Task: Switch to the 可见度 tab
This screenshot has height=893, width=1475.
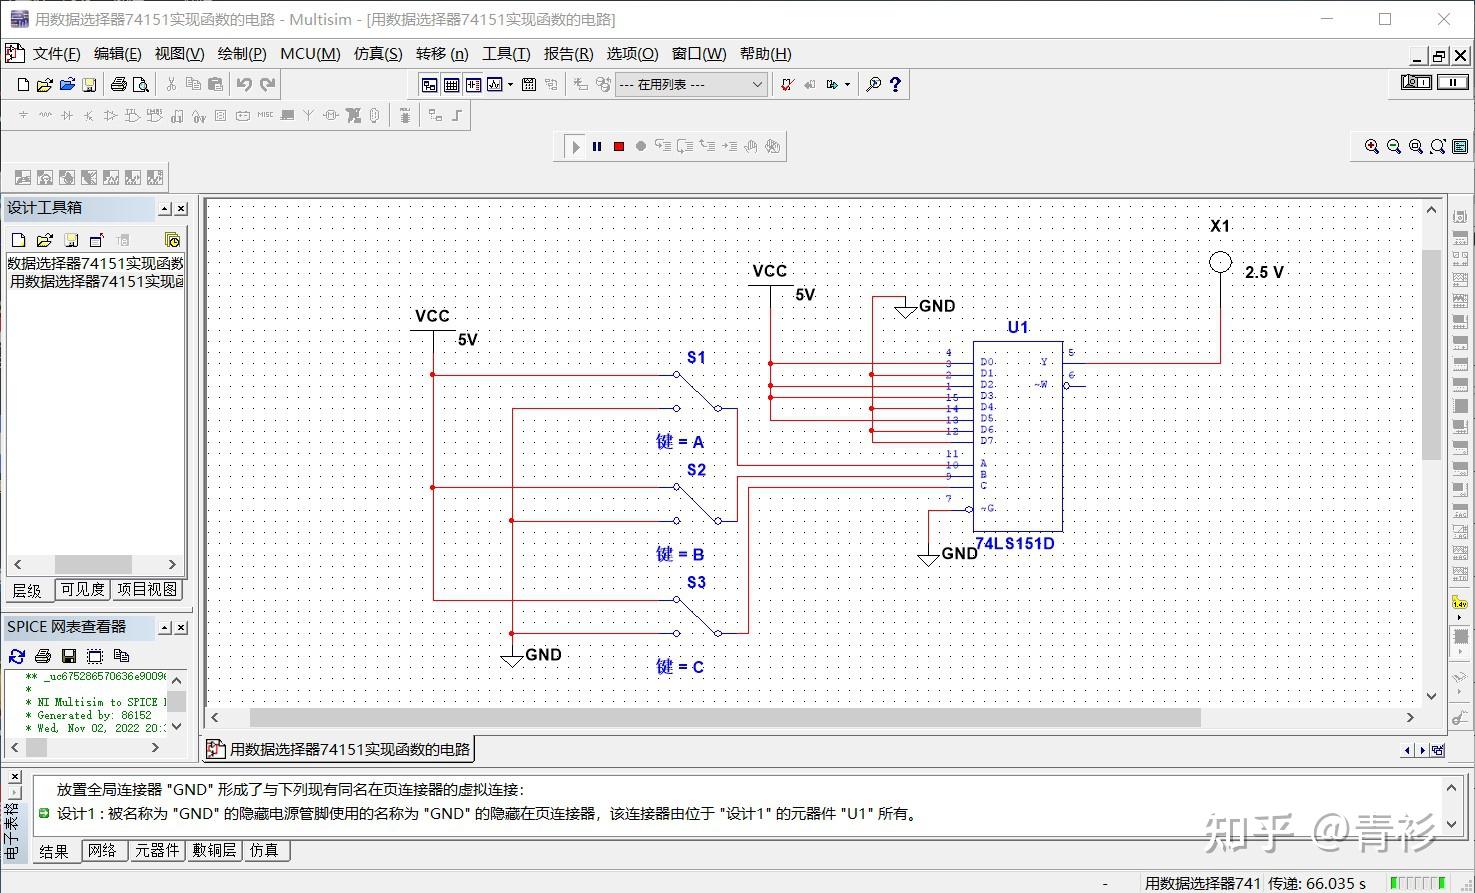Action: click(82, 589)
